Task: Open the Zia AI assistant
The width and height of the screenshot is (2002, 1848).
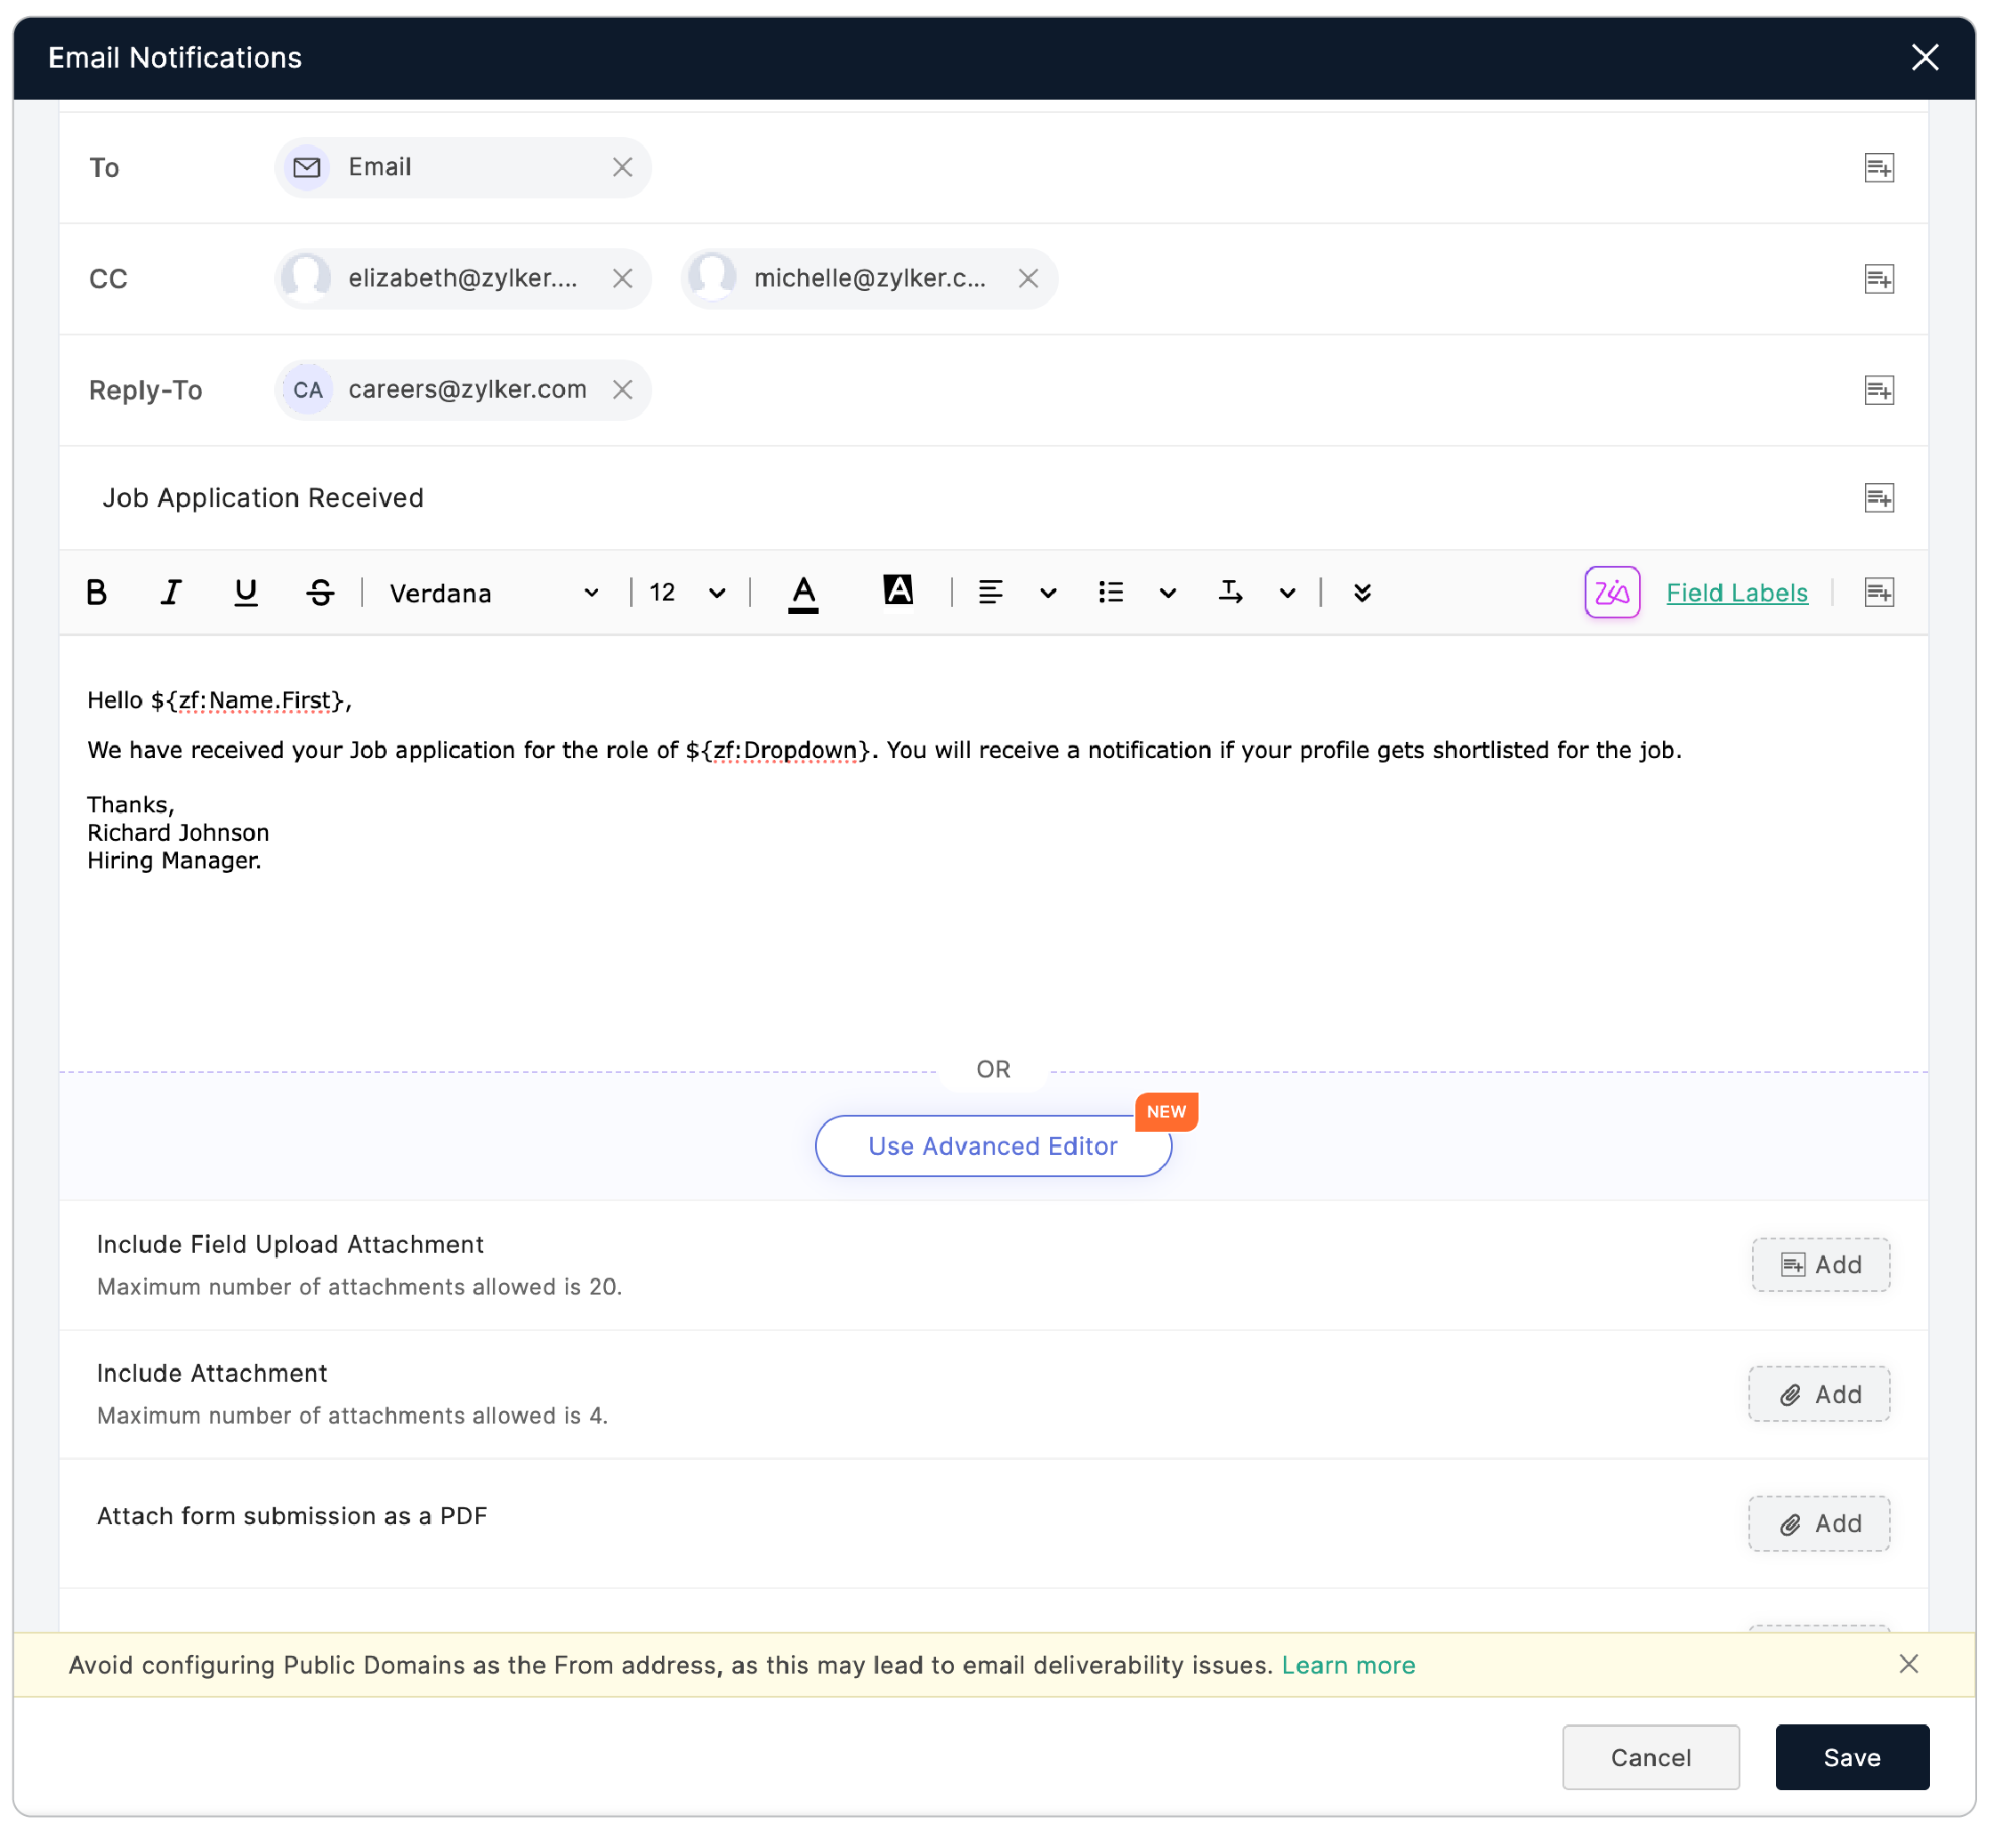Action: click(x=1611, y=592)
